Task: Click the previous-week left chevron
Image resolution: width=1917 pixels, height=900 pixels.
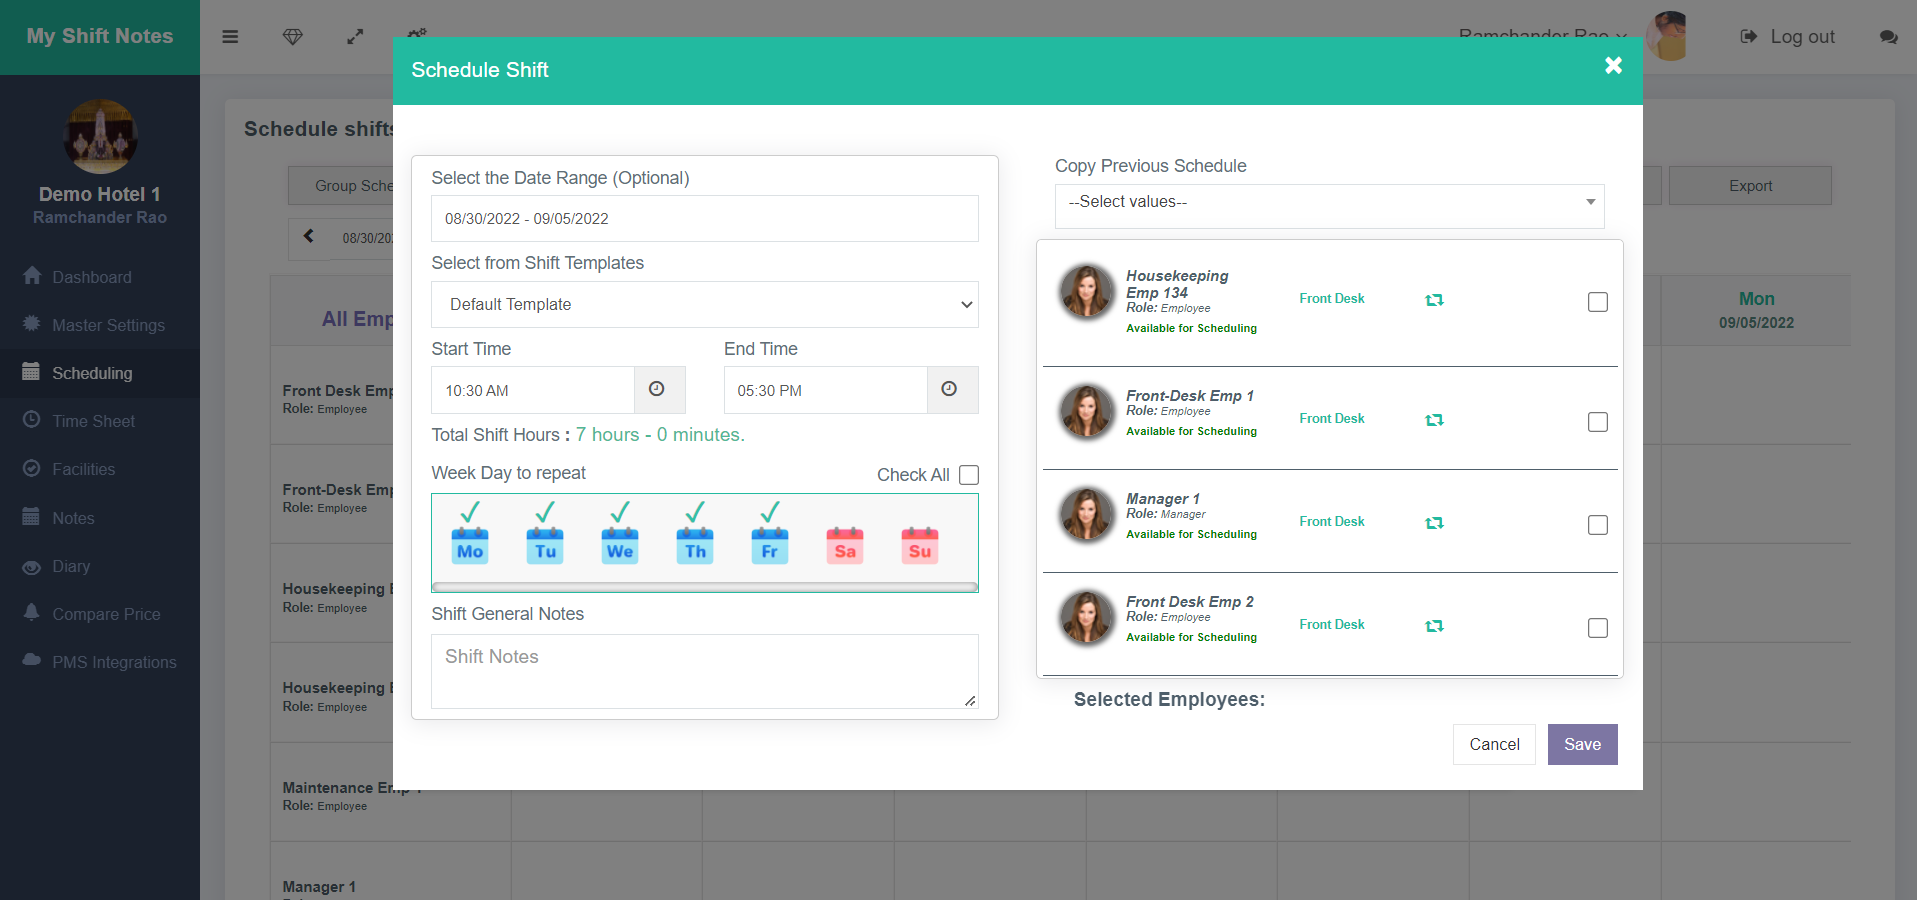Action: coord(309,238)
